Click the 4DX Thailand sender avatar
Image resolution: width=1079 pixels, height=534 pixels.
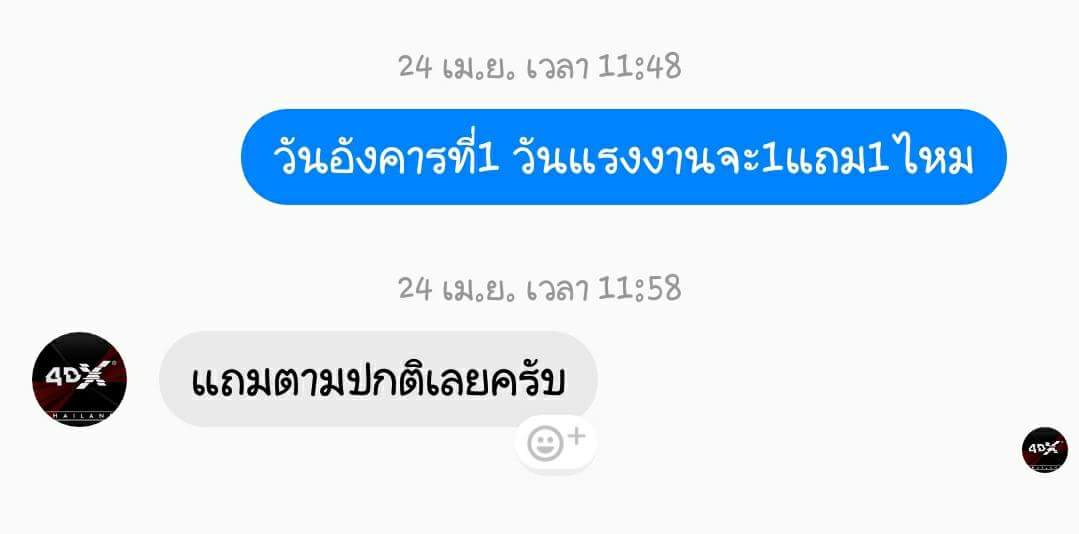pos(79,379)
